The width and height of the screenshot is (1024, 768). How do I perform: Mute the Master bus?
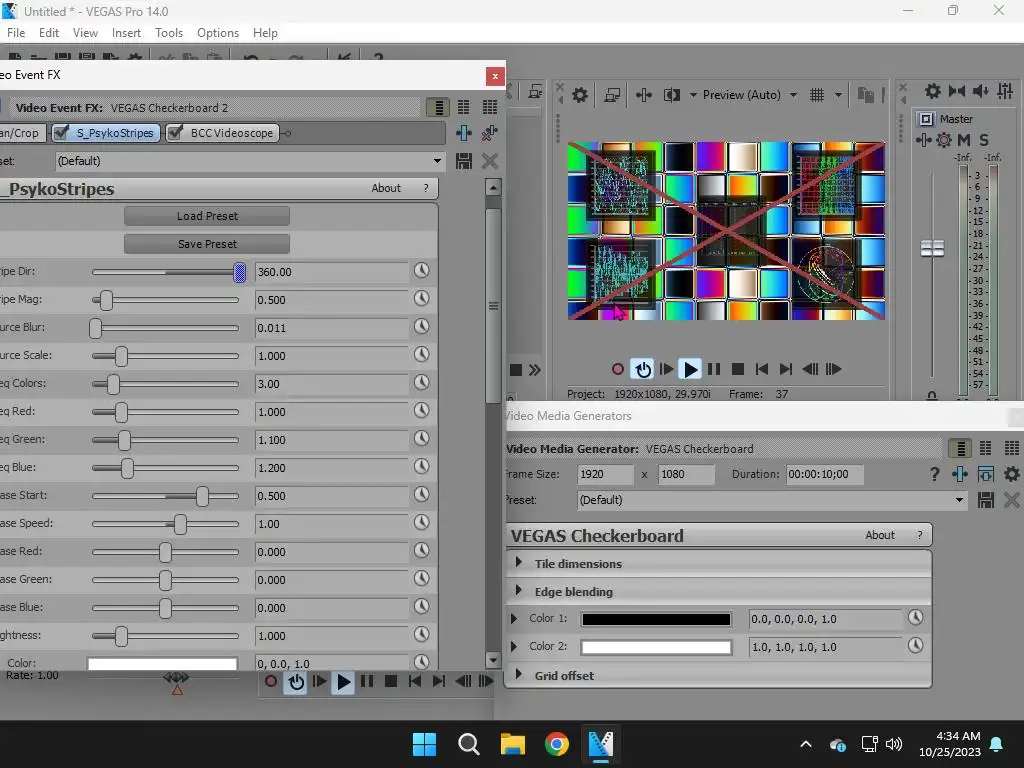(964, 140)
